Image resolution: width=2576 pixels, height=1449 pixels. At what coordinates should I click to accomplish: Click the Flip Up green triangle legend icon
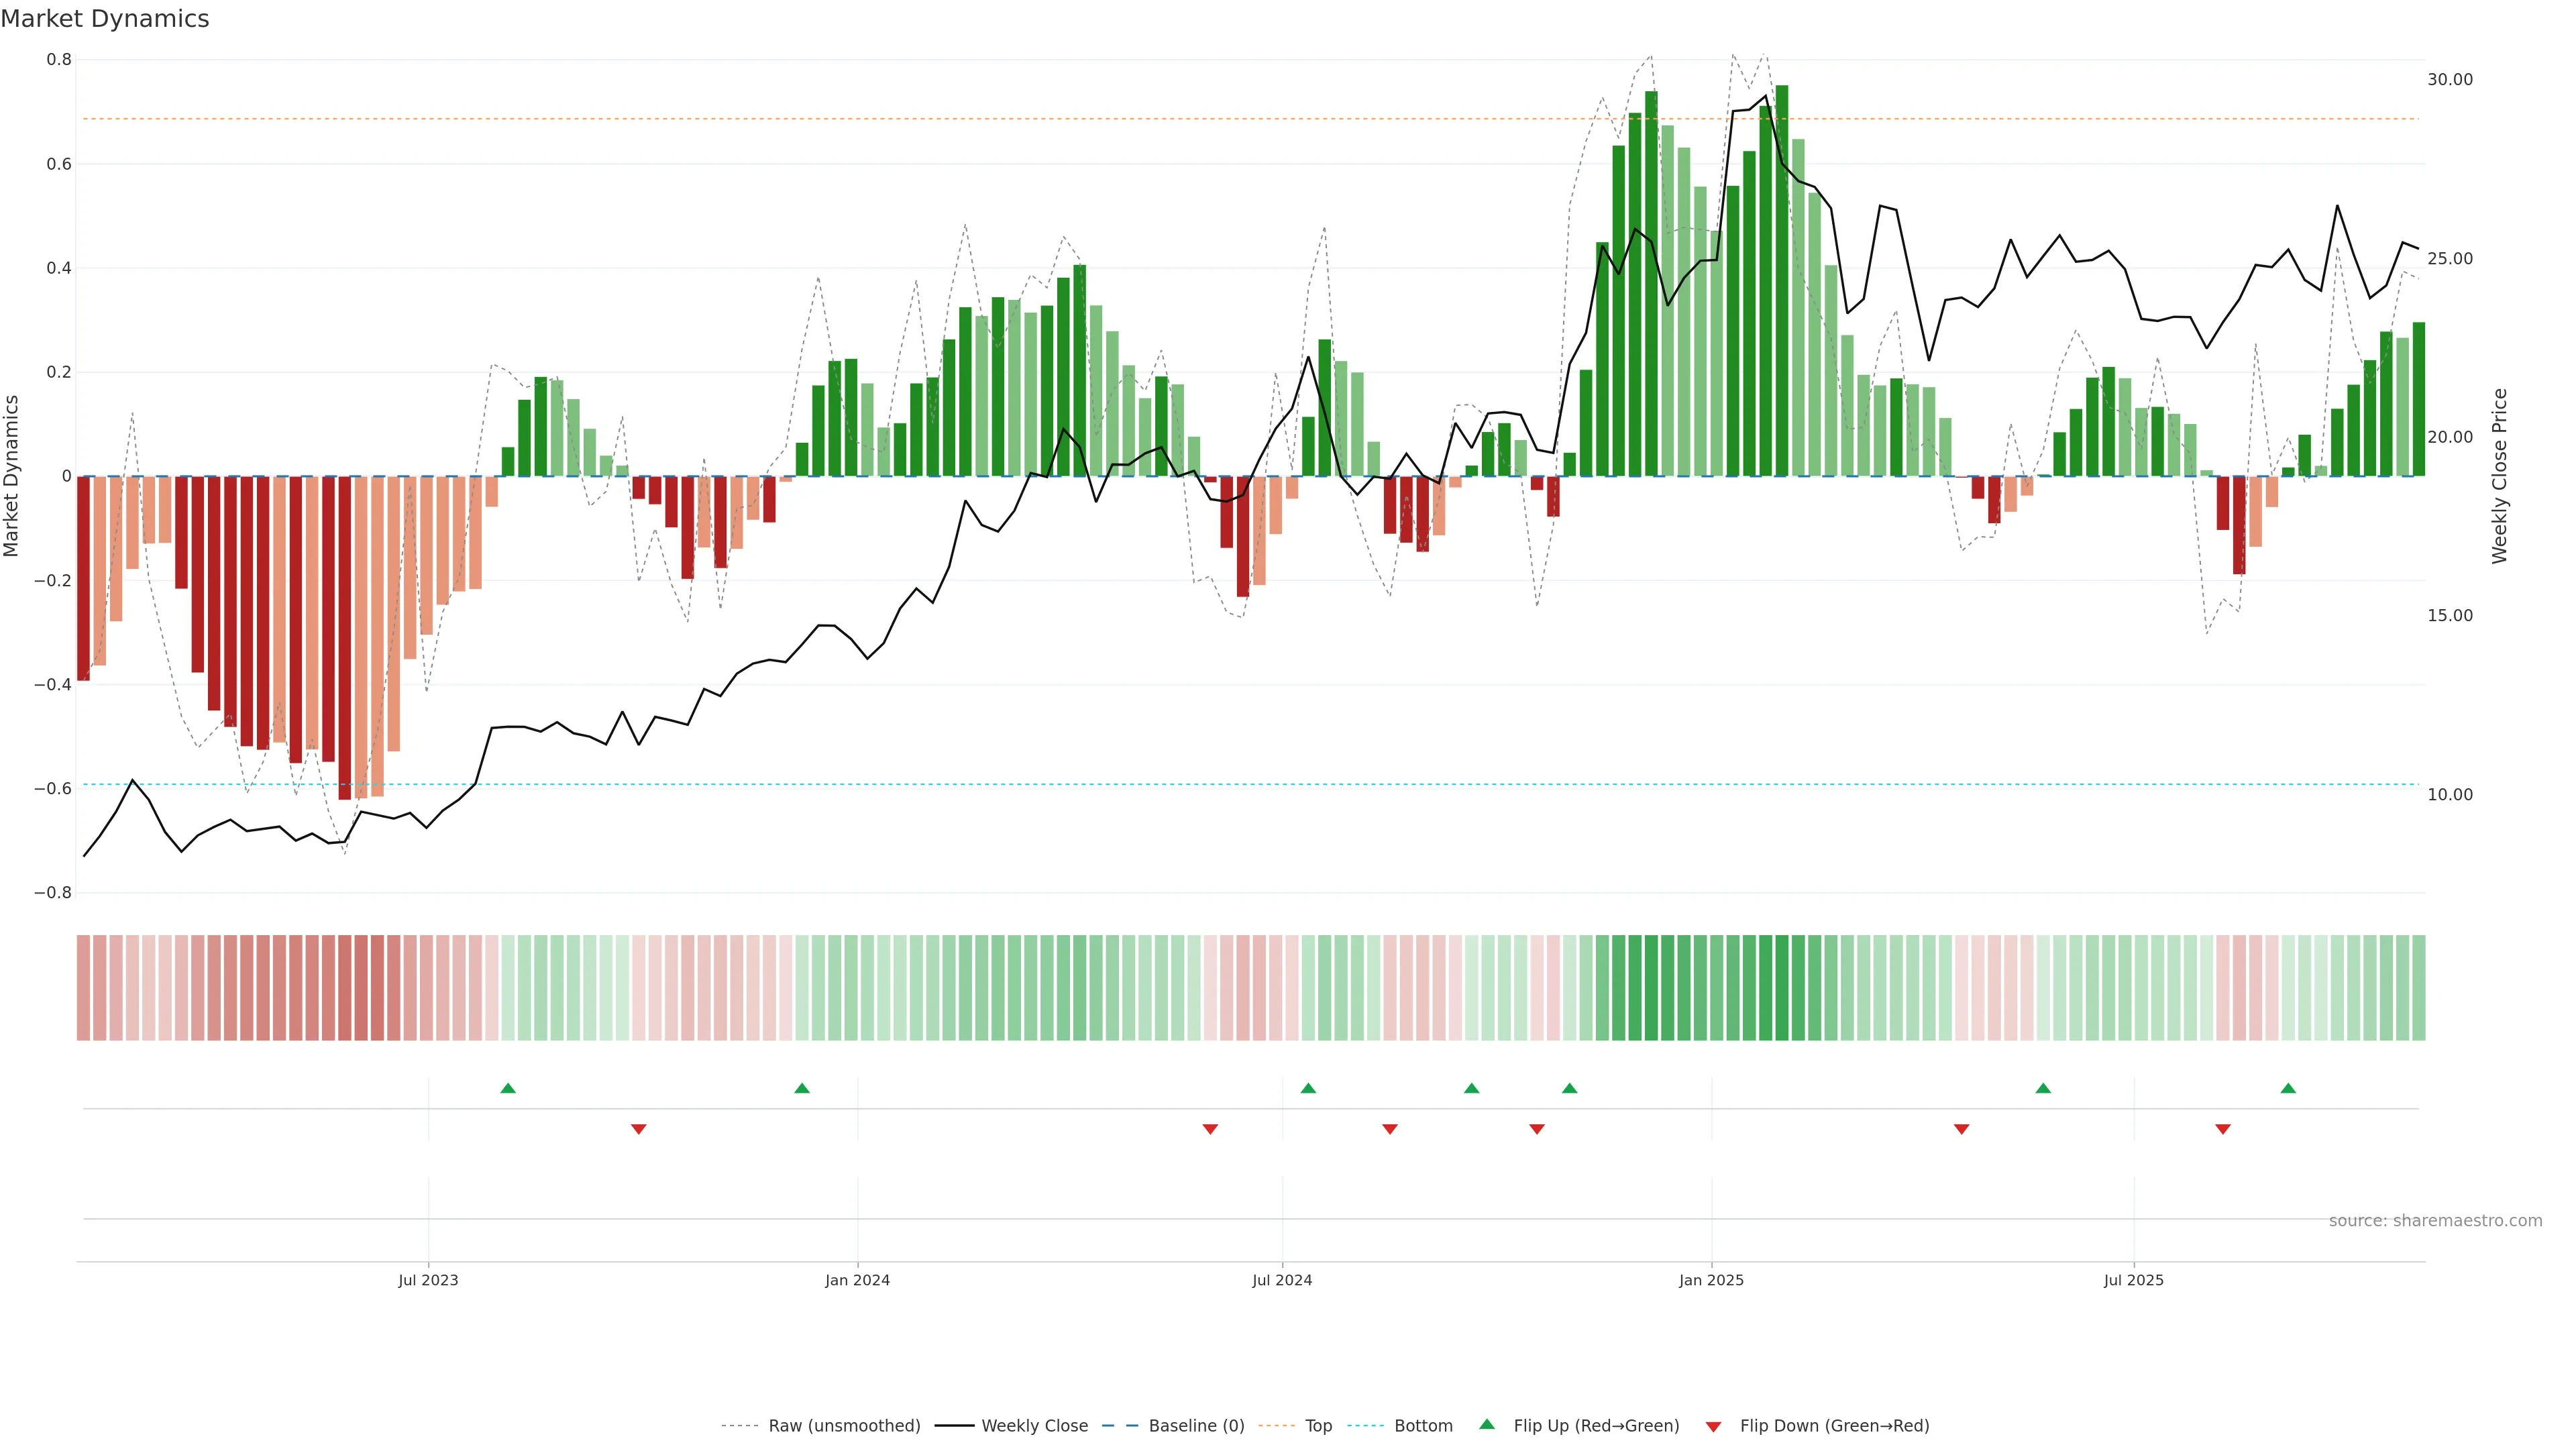tap(1487, 1424)
